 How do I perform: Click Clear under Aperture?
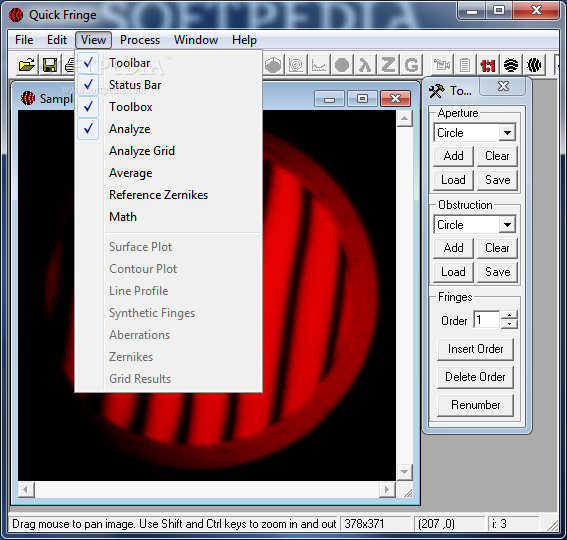pos(497,156)
